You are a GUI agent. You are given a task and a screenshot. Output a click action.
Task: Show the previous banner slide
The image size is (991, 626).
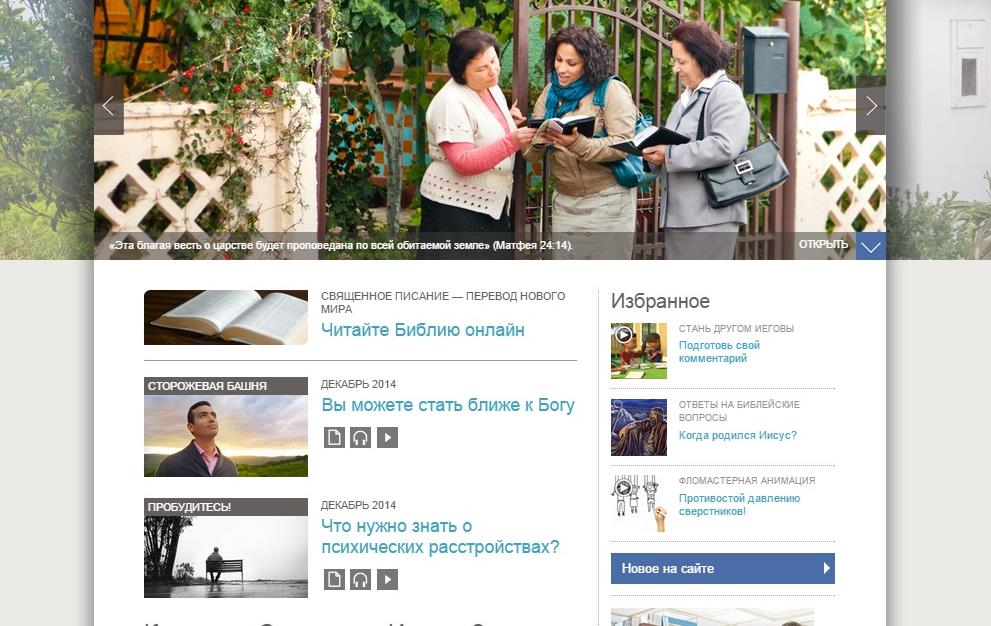point(109,106)
